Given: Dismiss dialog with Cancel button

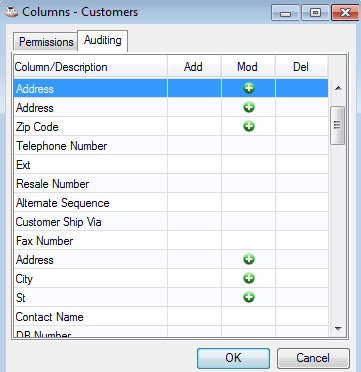Looking at the screenshot, I should pyautogui.click(x=313, y=358).
